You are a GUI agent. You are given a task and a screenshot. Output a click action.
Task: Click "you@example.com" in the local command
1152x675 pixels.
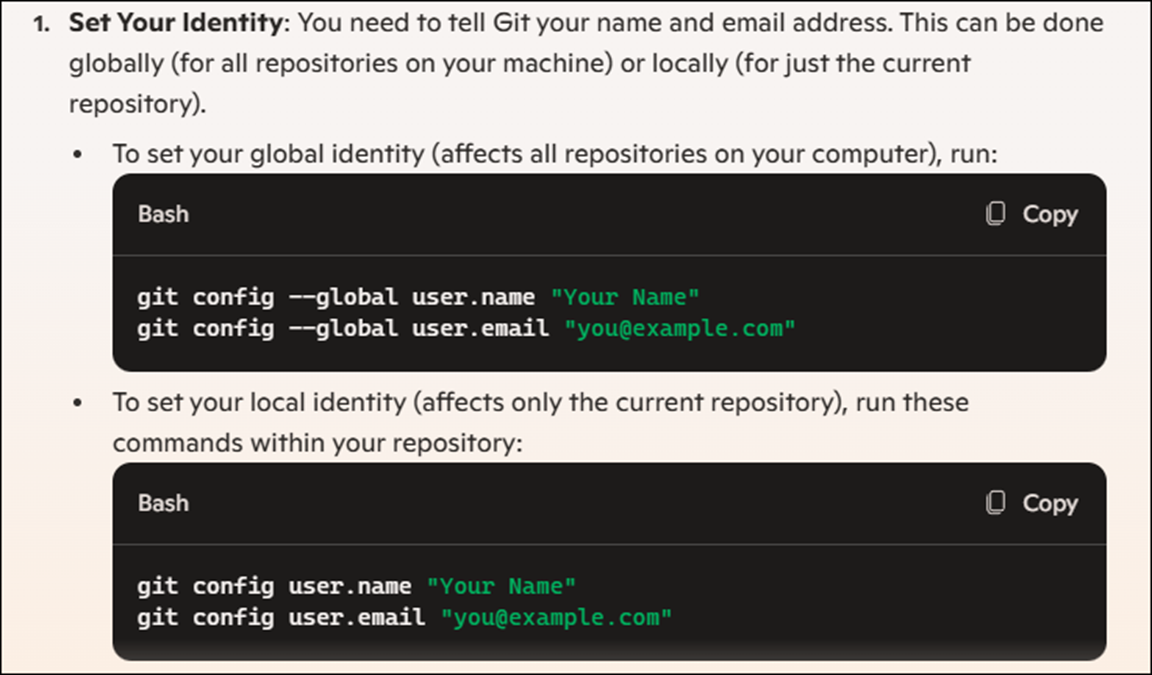556,617
